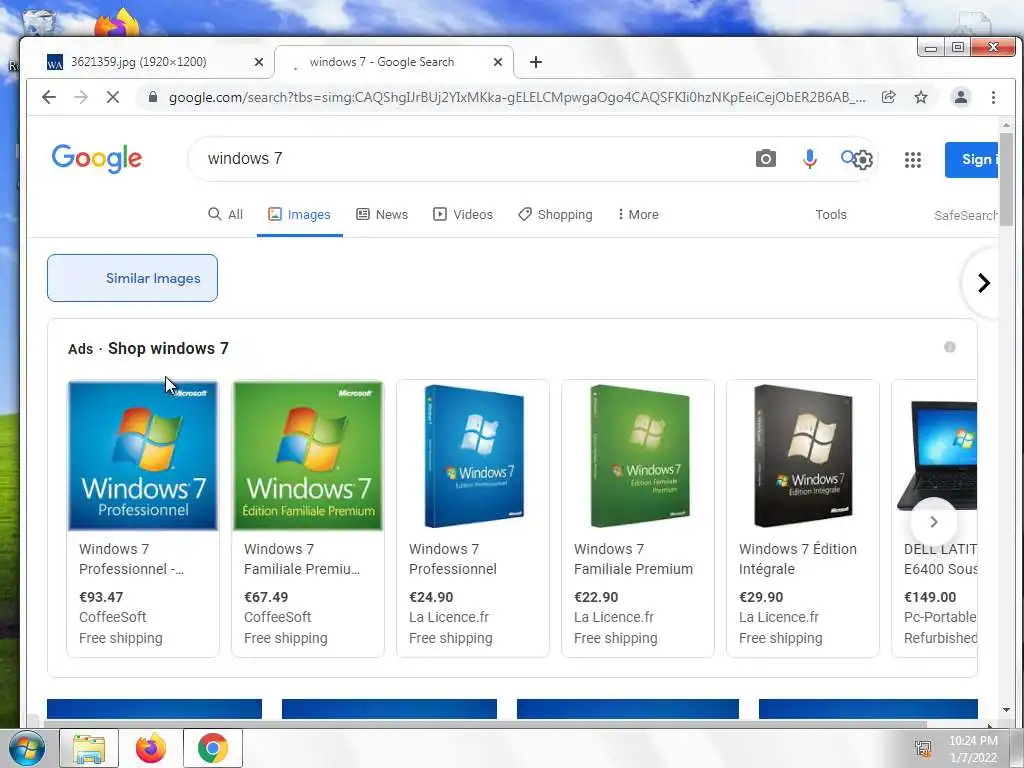Switch to the All results tab
Viewport: 1024px width, 768px height.
pyautogui.click(x=225, y=214)
